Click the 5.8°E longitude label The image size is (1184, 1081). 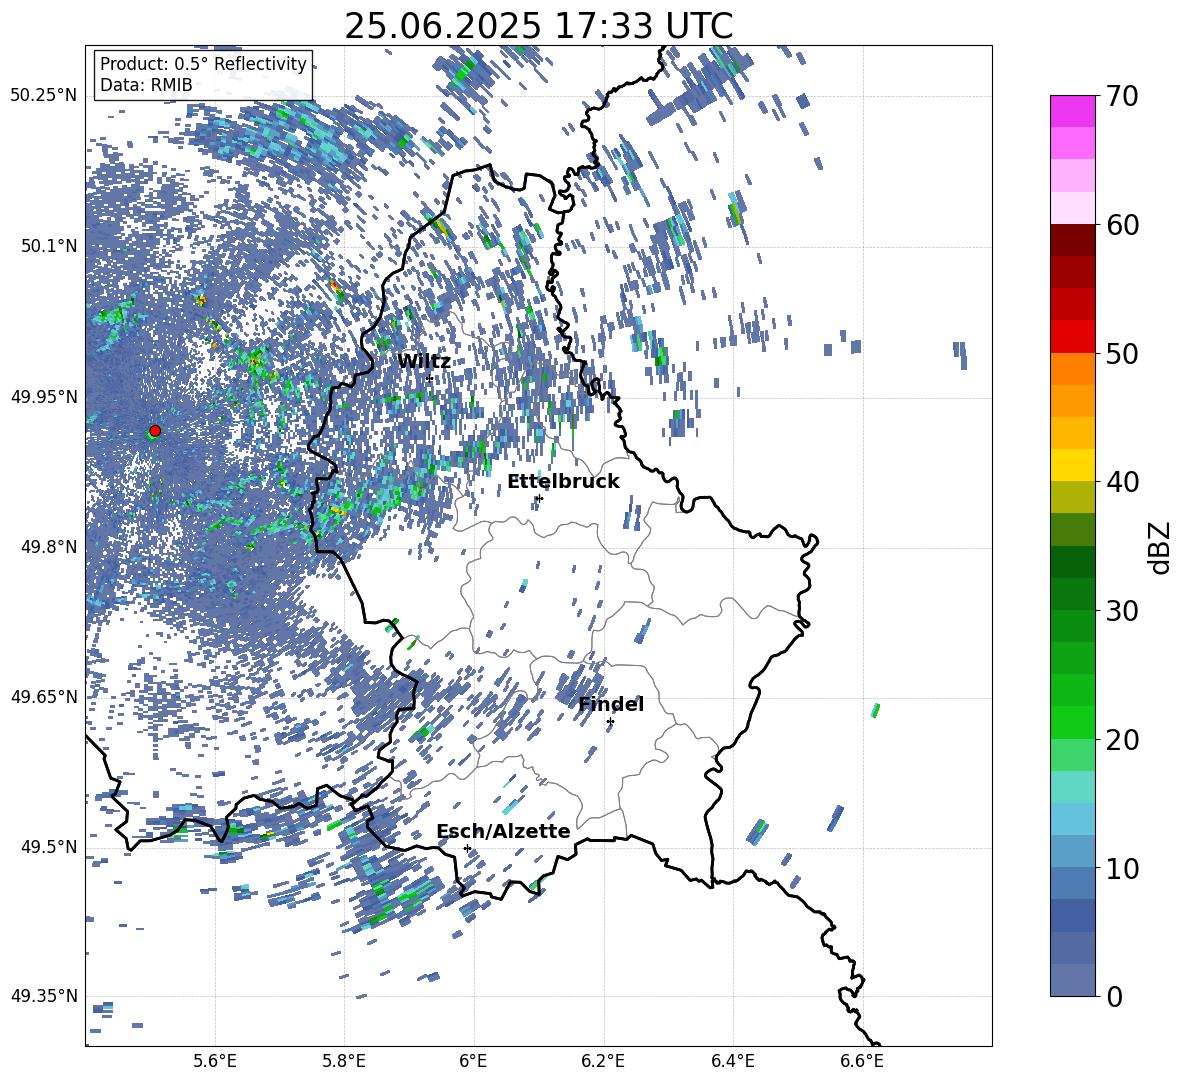344,1061
